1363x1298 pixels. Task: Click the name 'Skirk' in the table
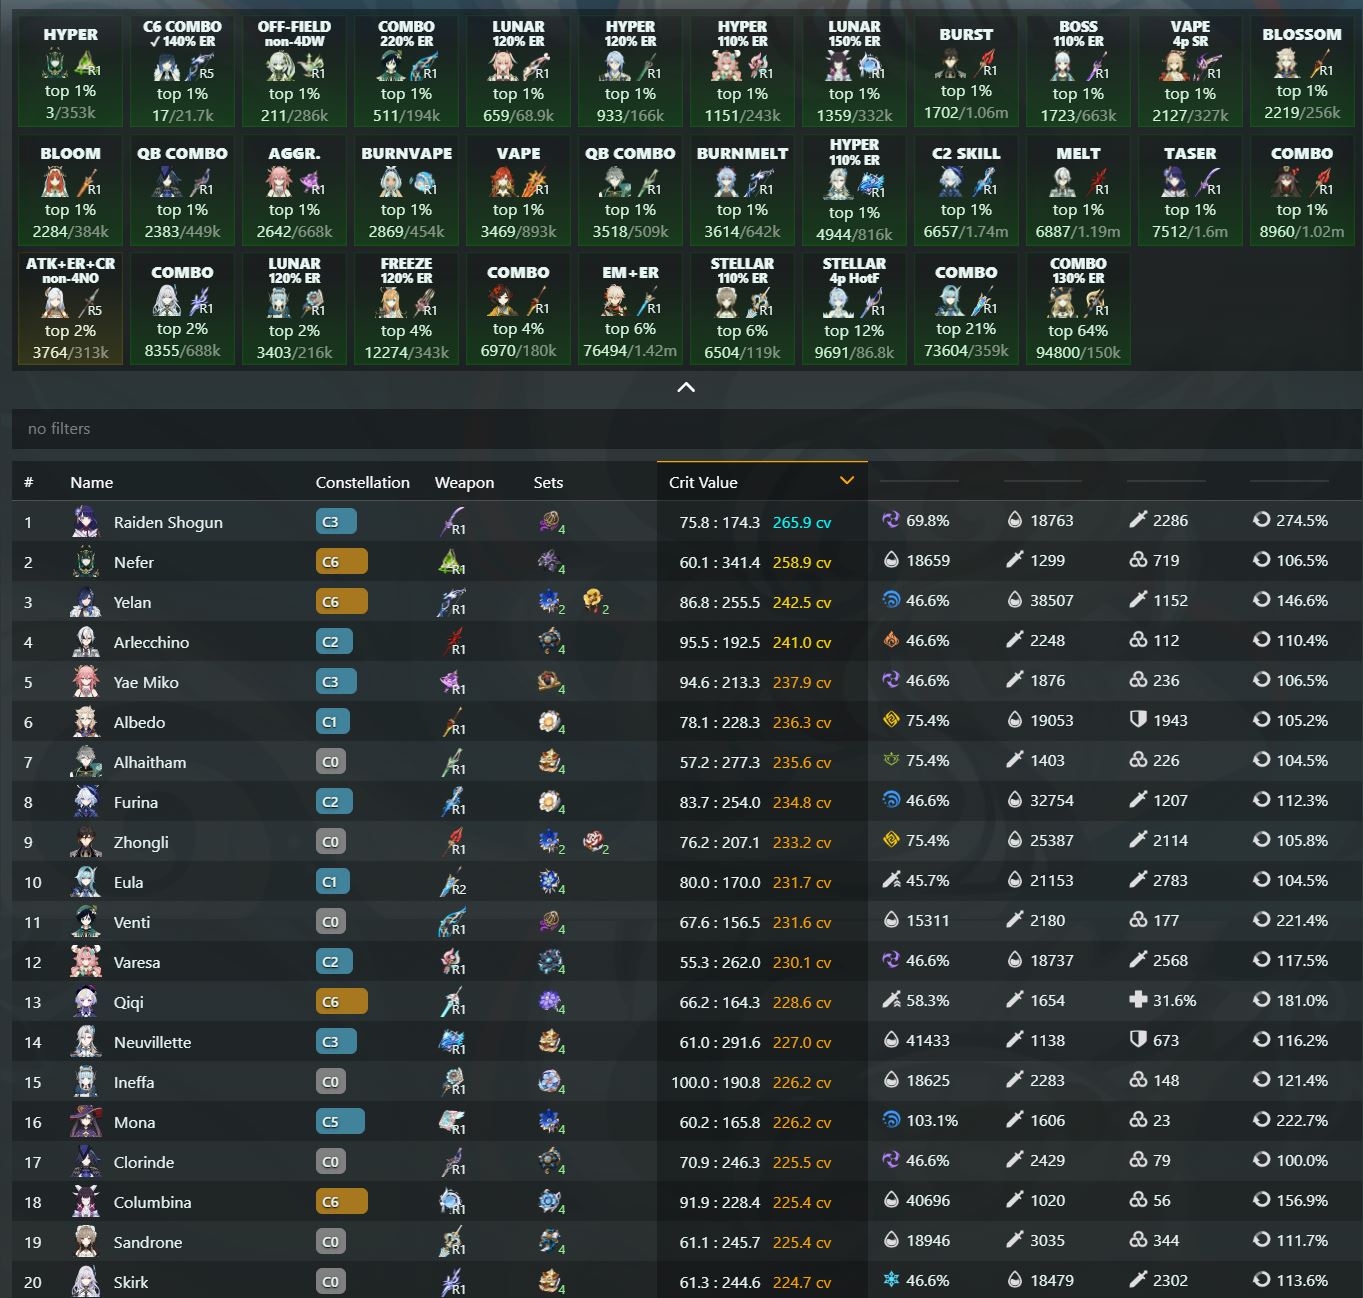pos(131,1282)
